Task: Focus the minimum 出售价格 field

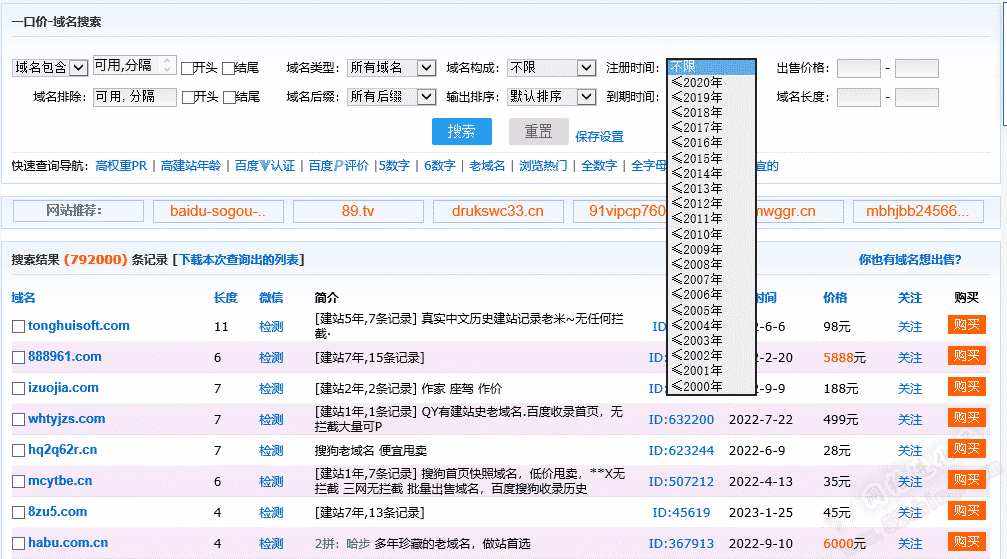Action: pyautogui.click(x=859, y=68)
